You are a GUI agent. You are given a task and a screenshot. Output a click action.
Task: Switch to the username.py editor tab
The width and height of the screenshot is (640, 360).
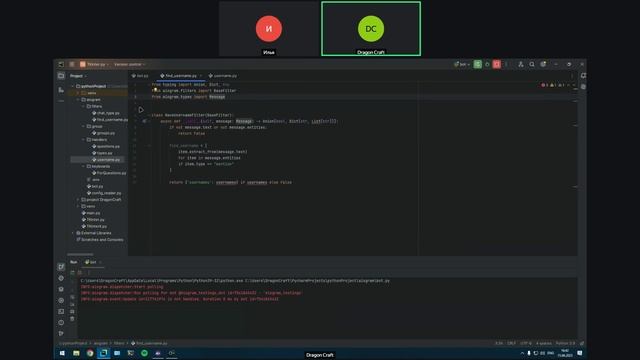pos(223,76)
